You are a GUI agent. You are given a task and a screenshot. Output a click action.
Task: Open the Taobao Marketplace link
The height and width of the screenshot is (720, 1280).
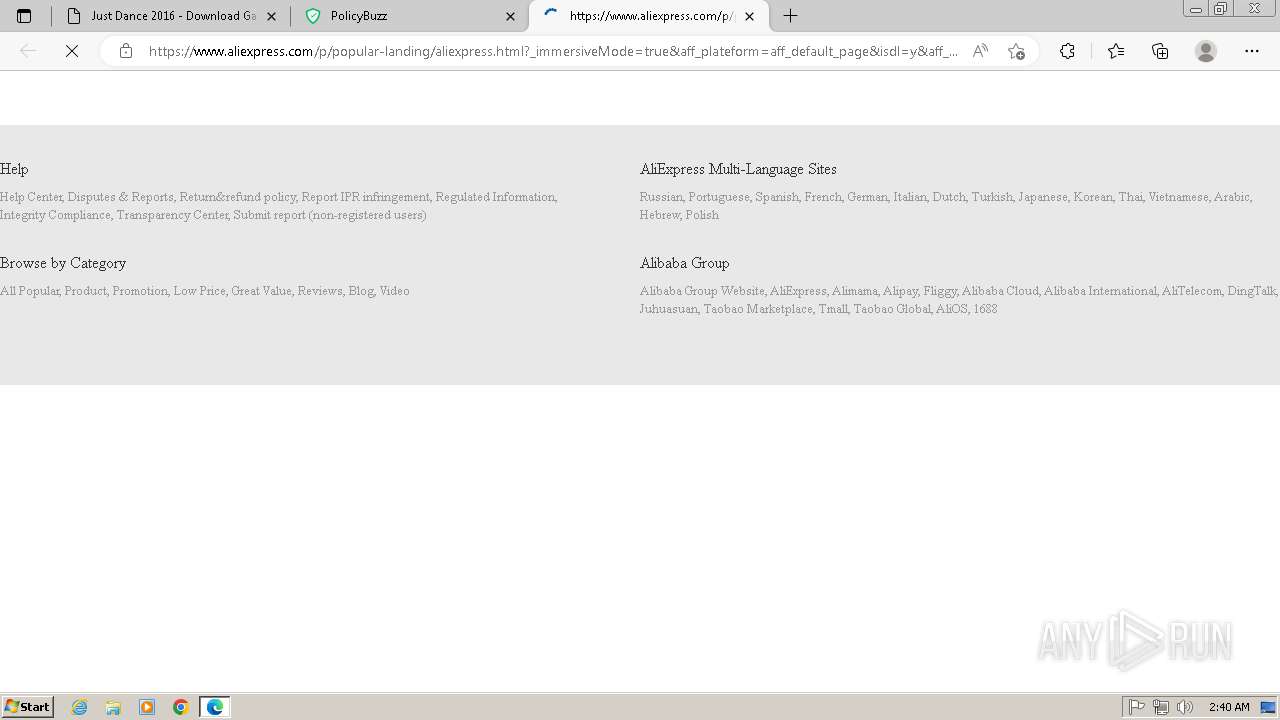point(758,309)
